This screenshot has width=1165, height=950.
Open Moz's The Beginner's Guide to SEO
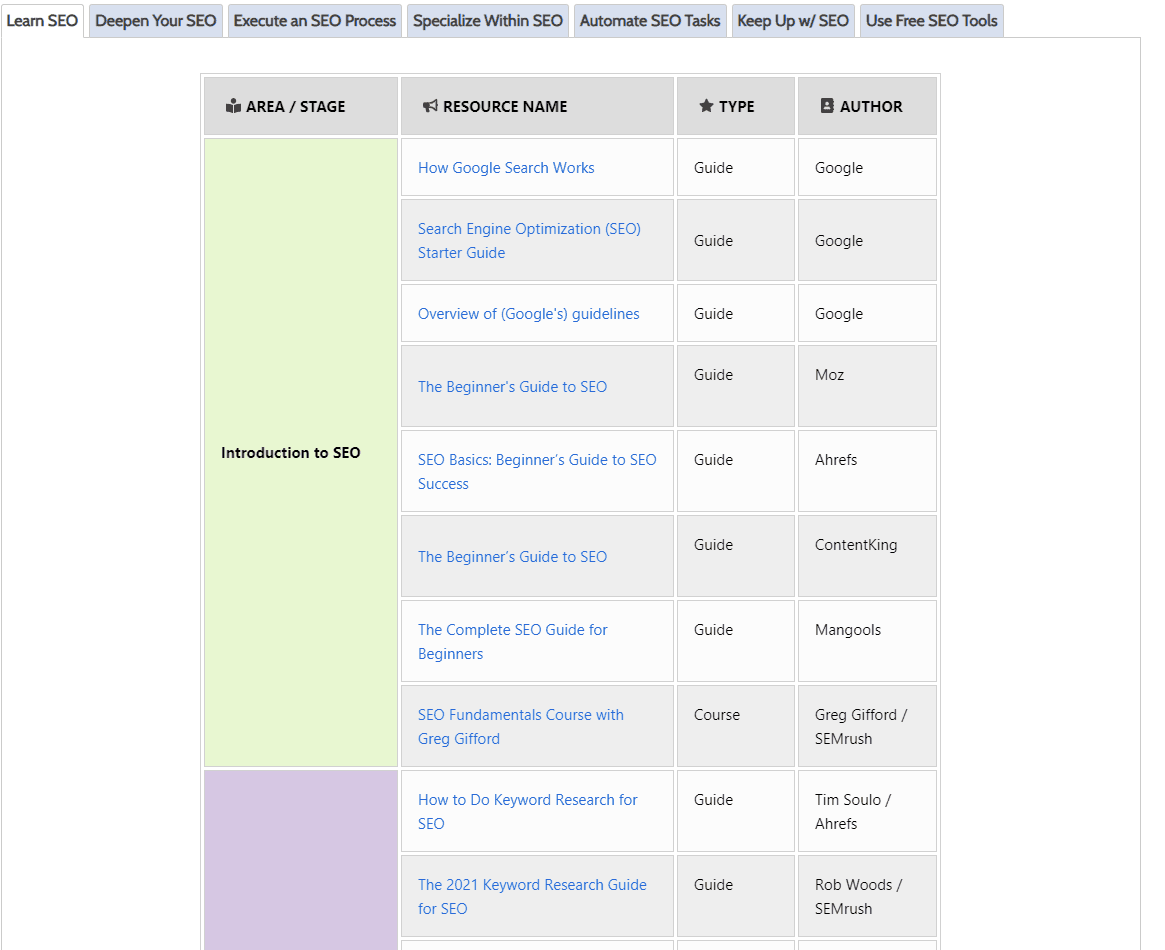tap(512, 387)
